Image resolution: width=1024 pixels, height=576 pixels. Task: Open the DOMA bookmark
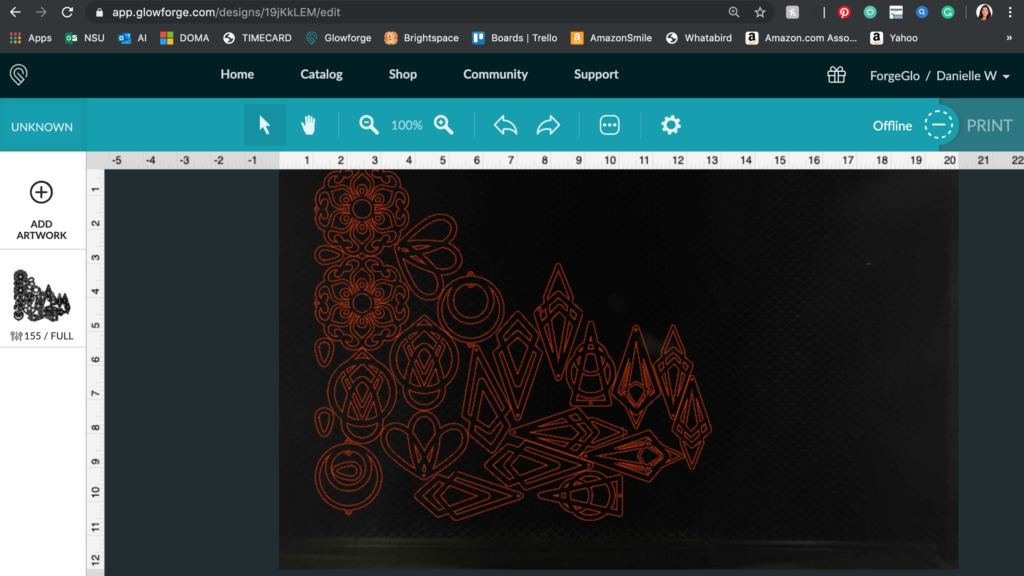185,38
